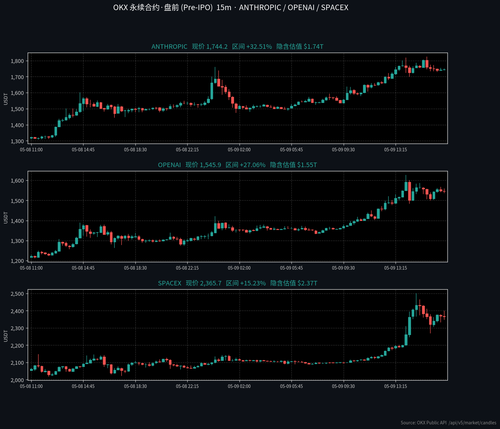Click 05-08 11:00 under the SPACEX chart
This screenshot has height=429, width=500.
[x=31, y=386]
